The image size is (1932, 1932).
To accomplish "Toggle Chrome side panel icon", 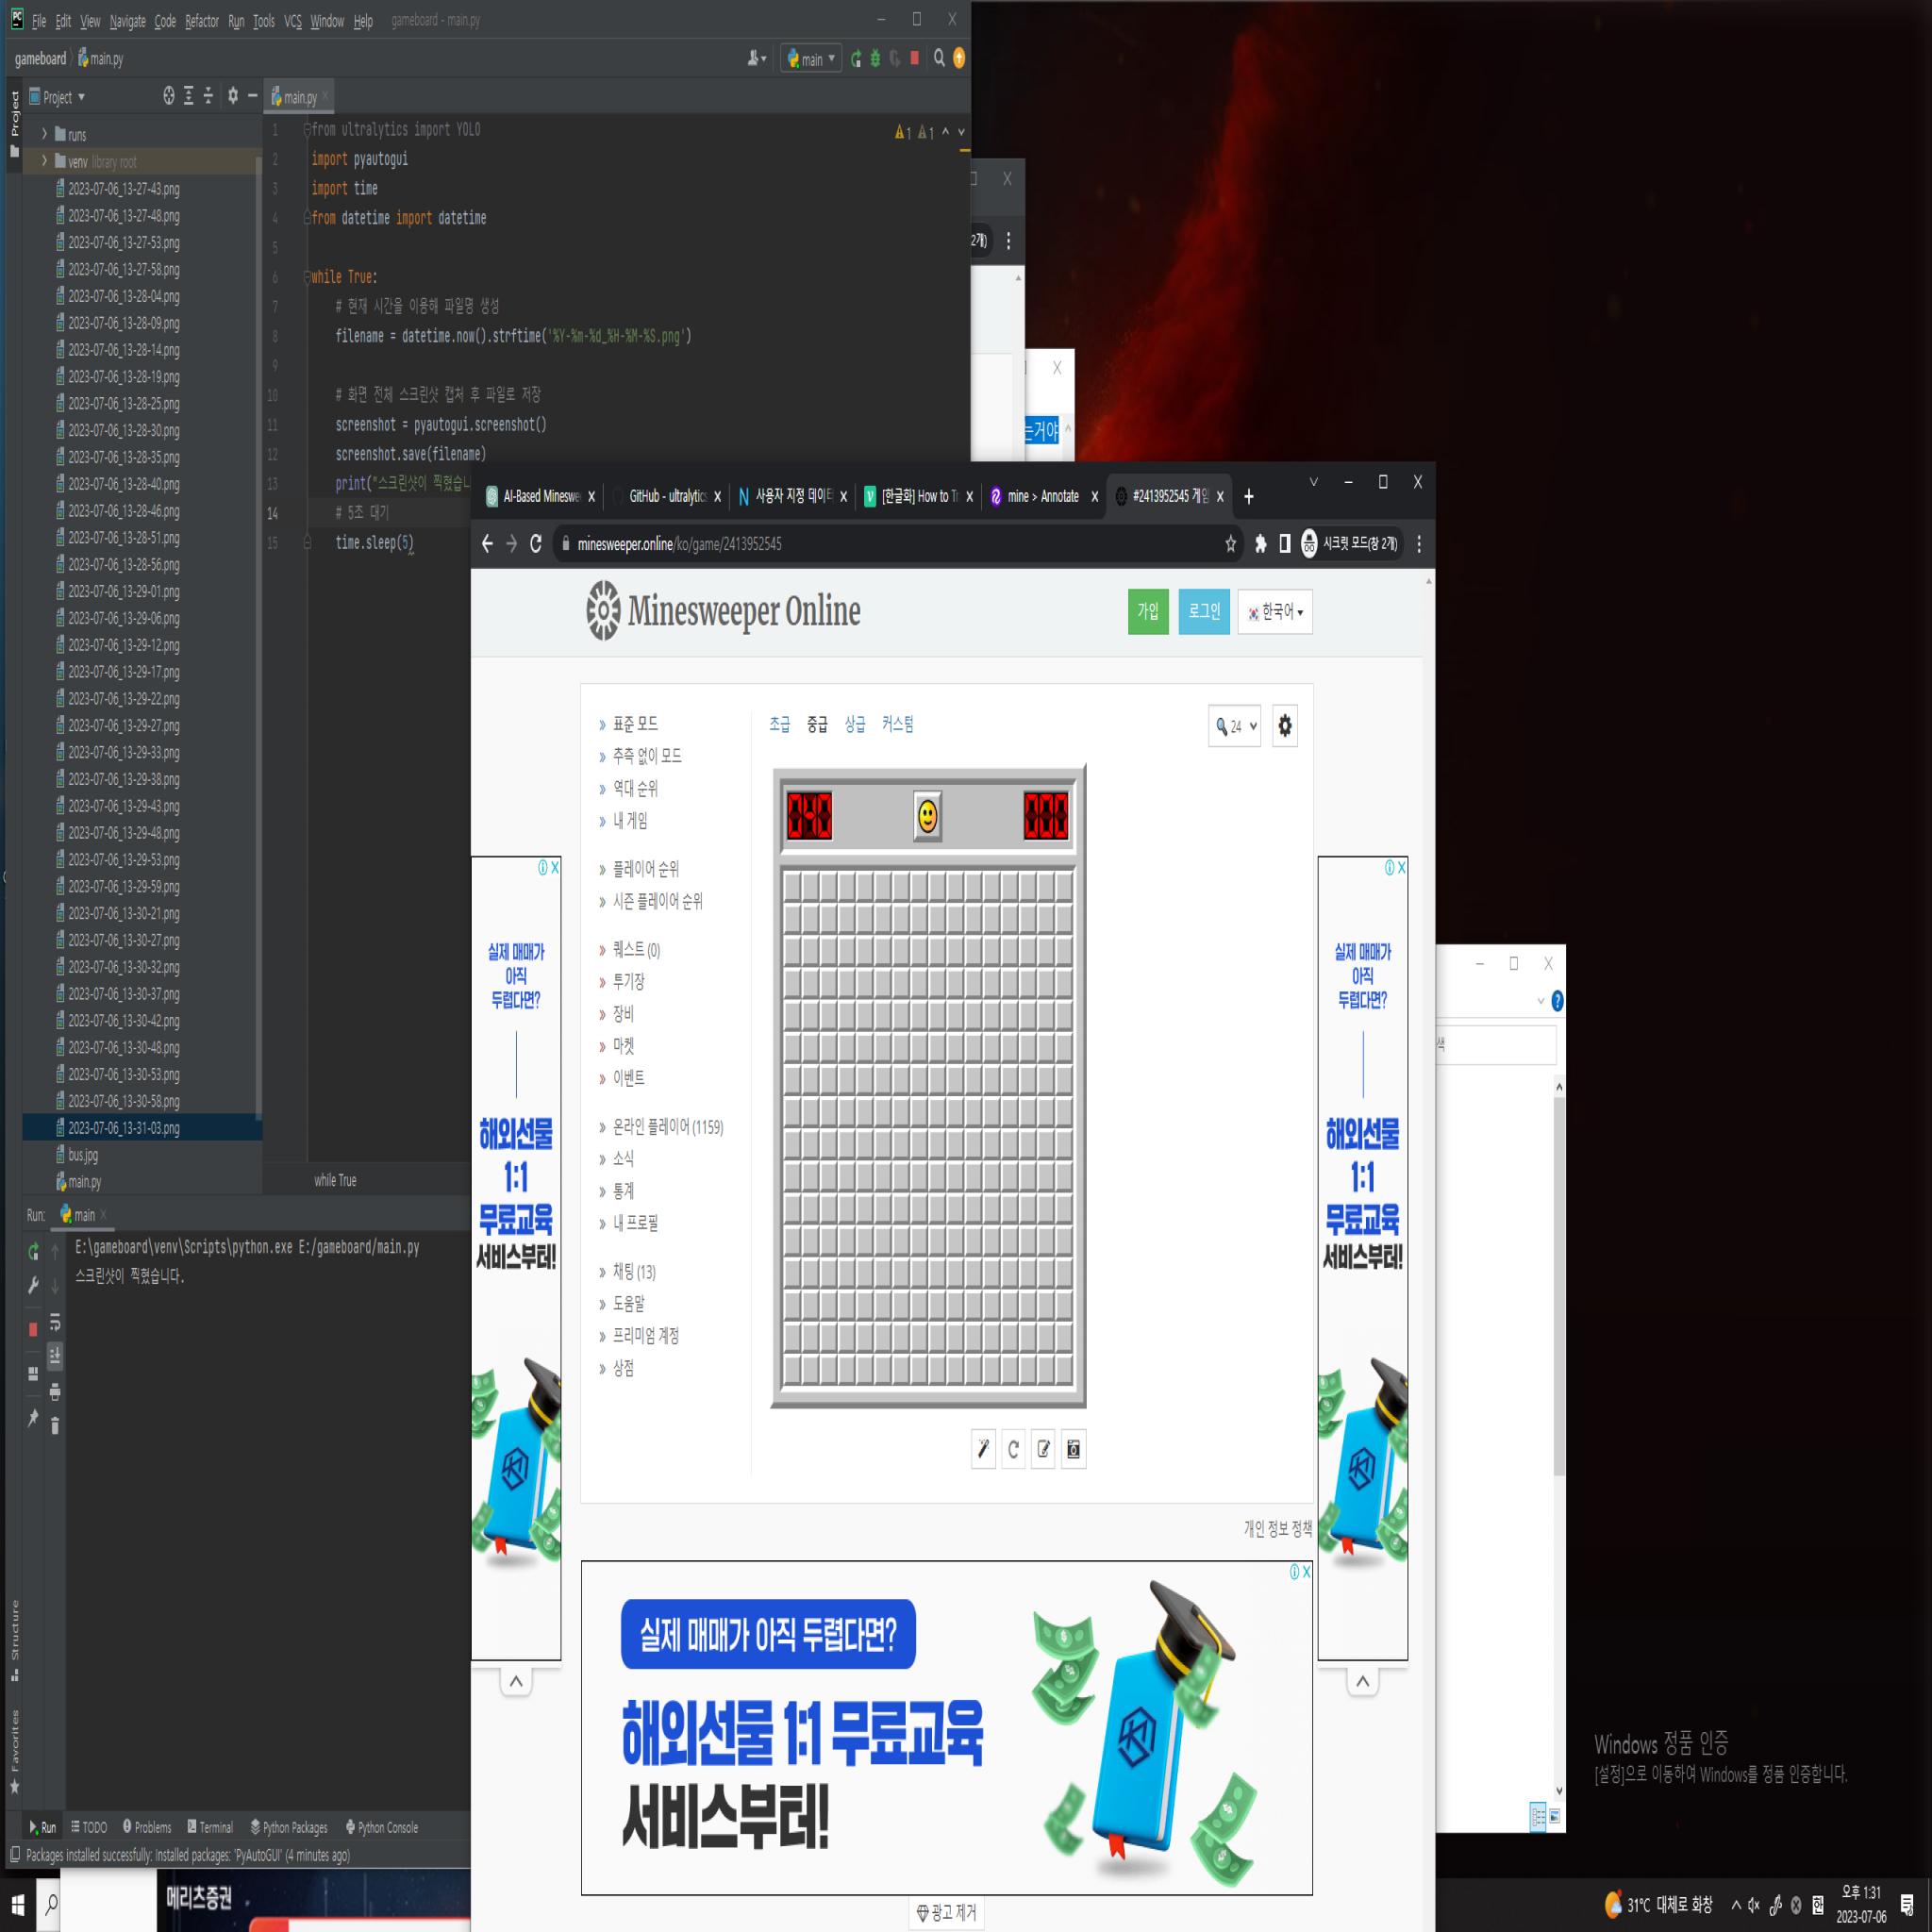I will (1285, 544).
